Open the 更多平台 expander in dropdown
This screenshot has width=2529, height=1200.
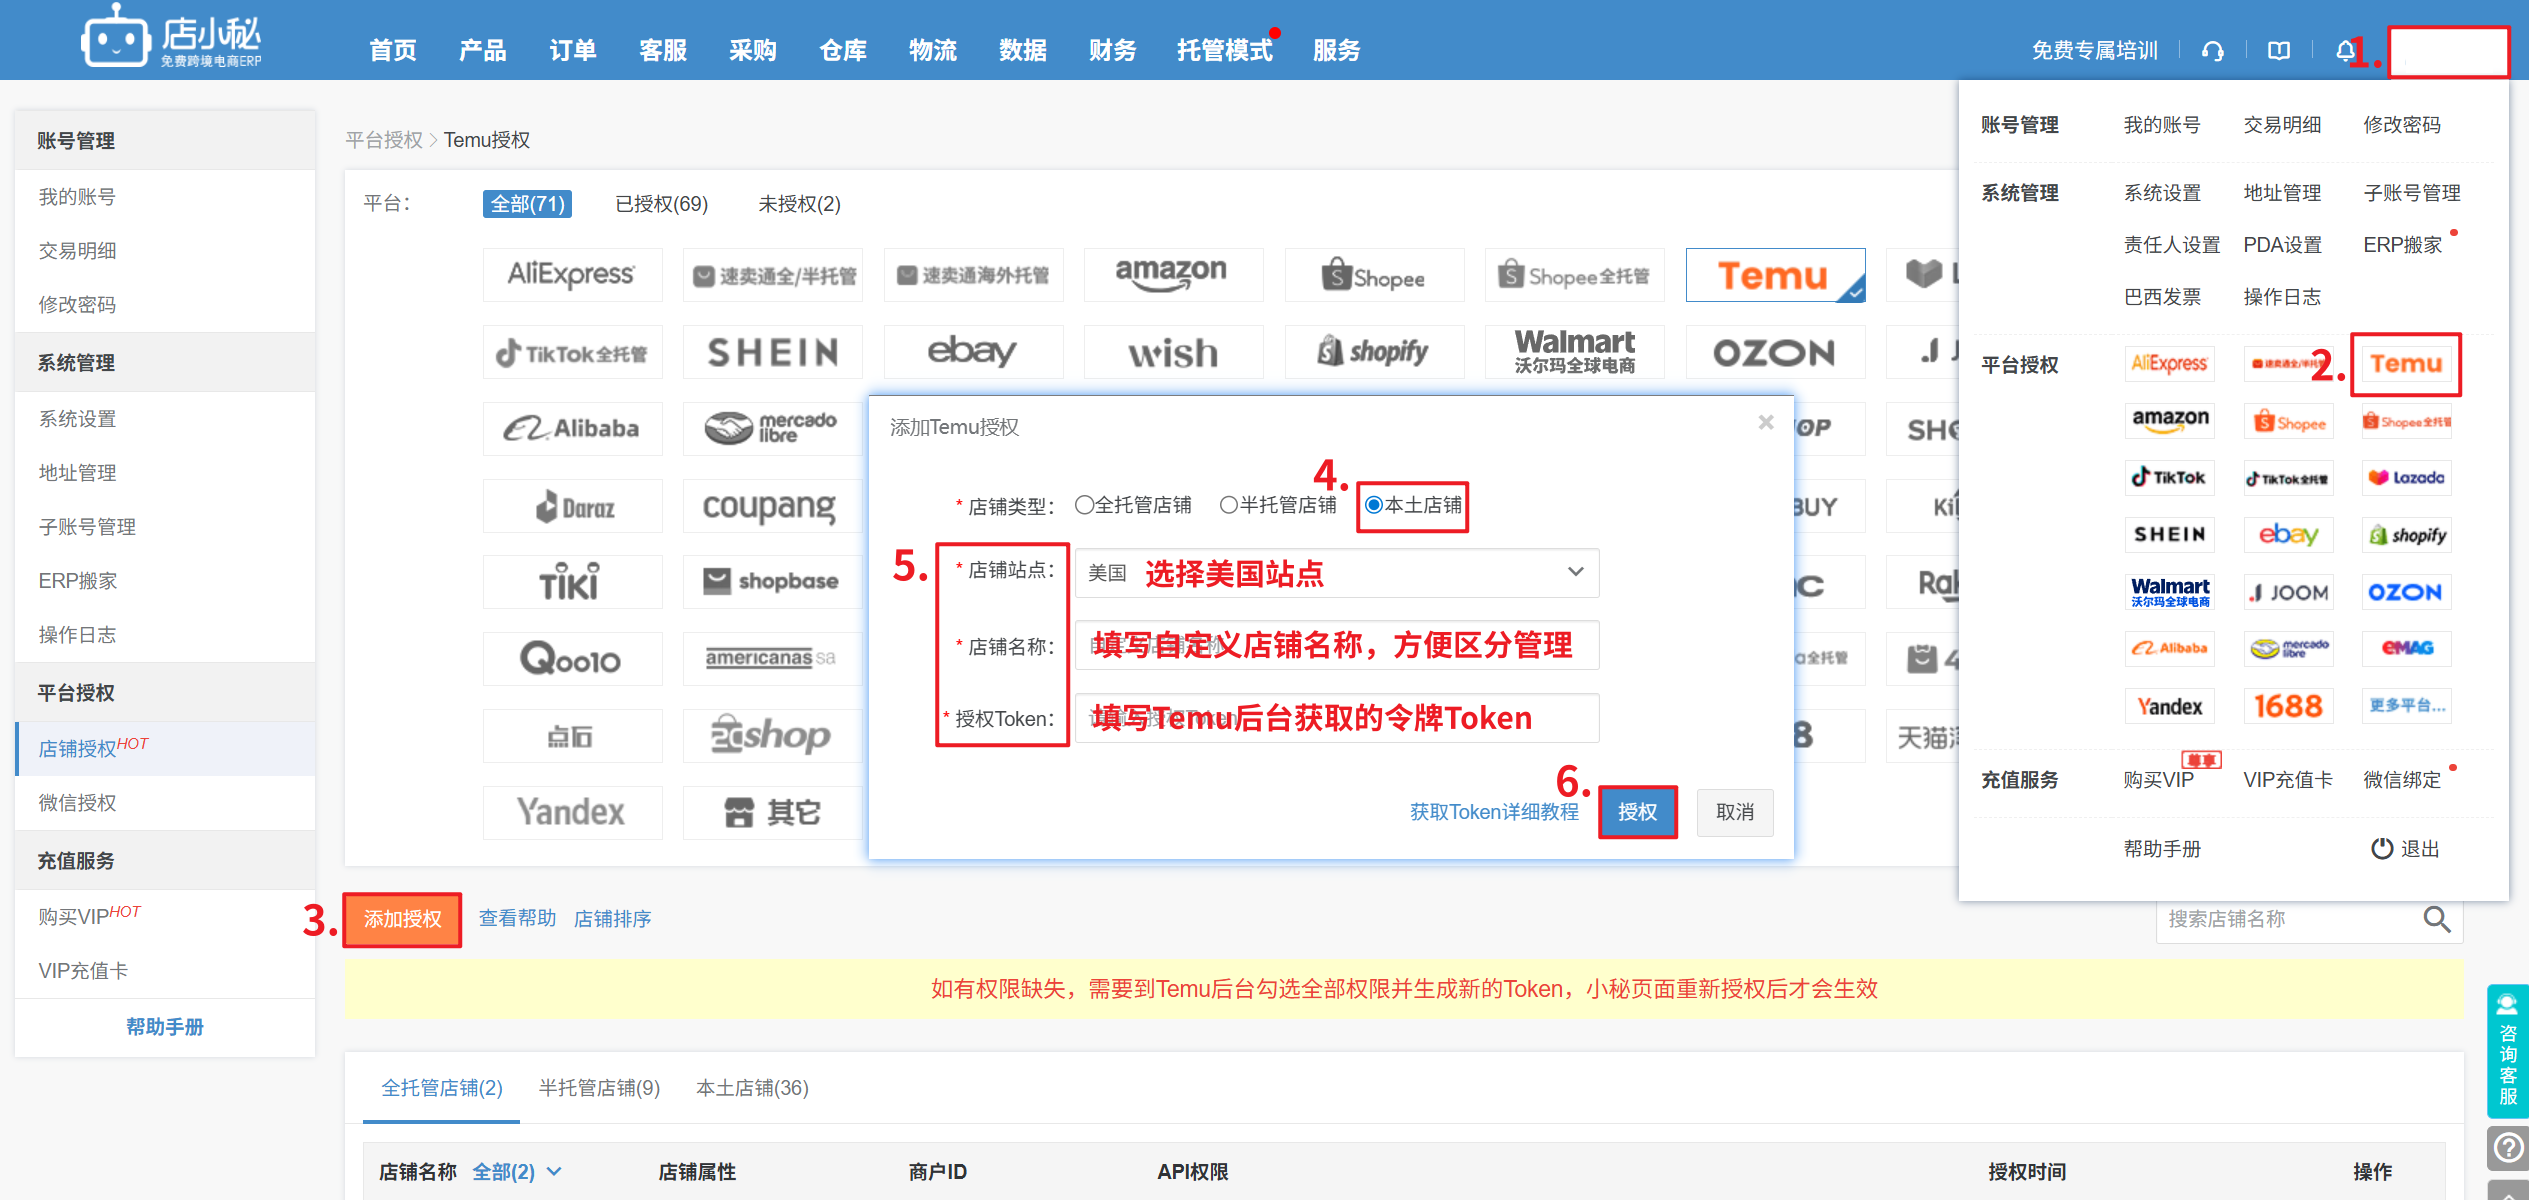pyautogui.click(x=2406, y=706)
